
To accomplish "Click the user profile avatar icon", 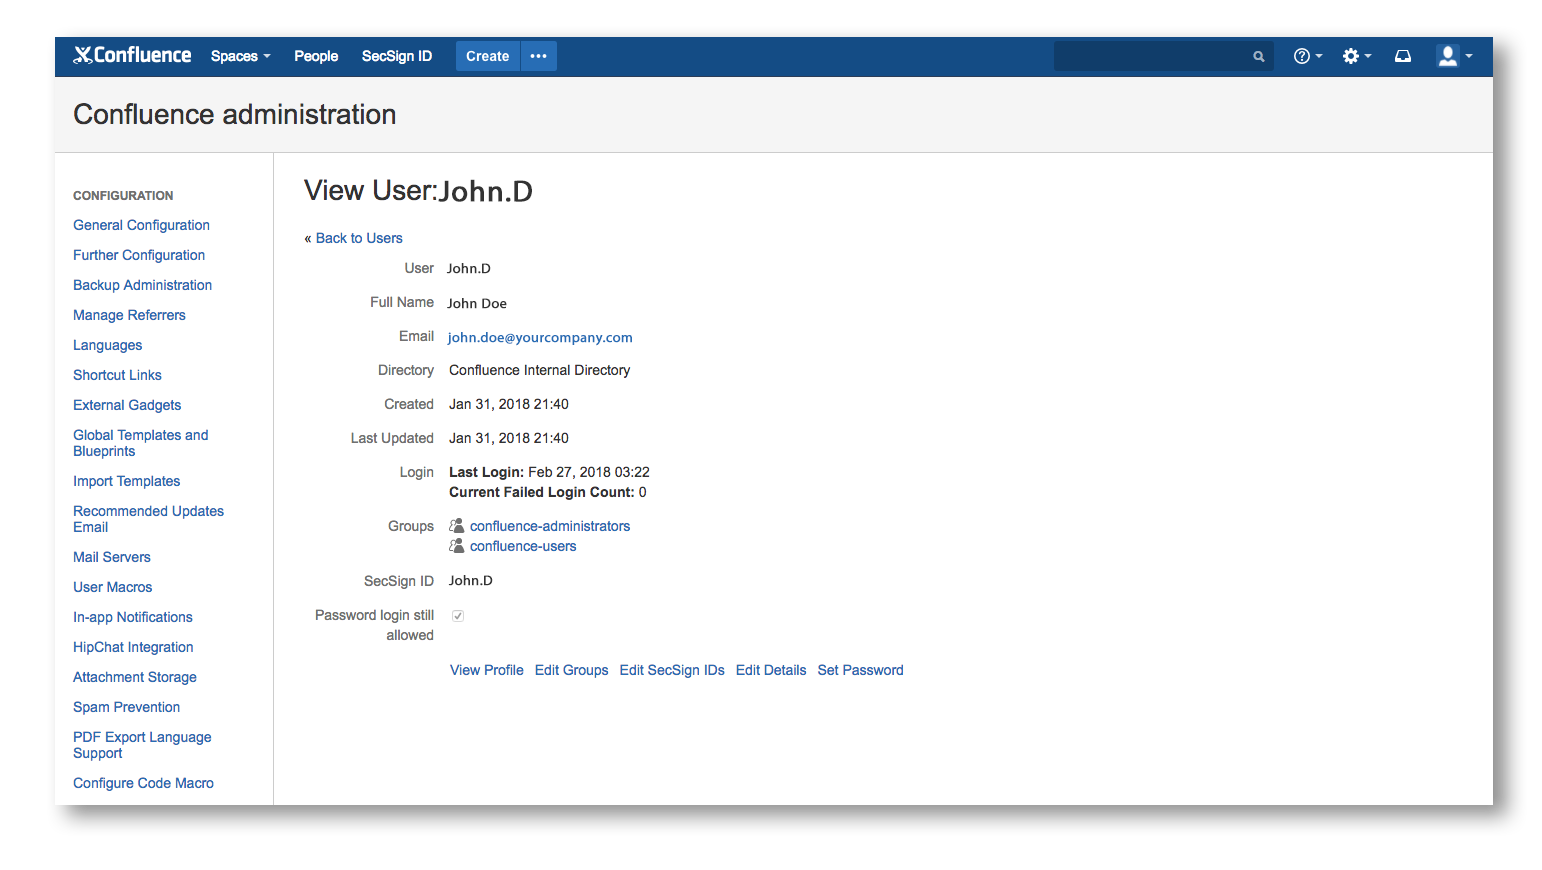I will pyautogui.click(x=1447, y=56).
